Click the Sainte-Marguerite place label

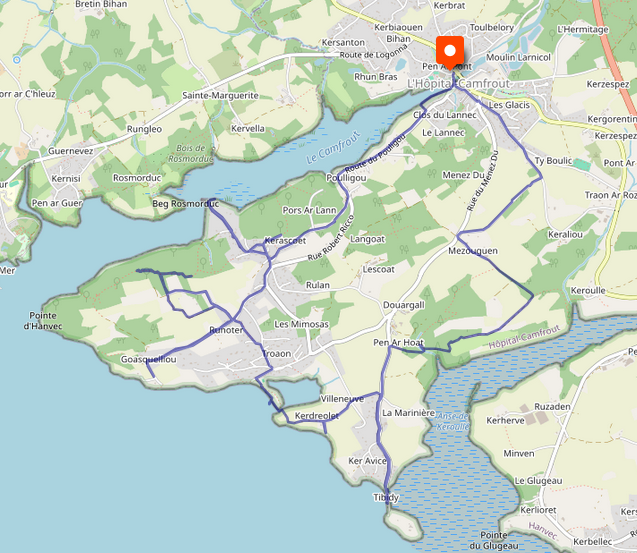coord(221,95)
